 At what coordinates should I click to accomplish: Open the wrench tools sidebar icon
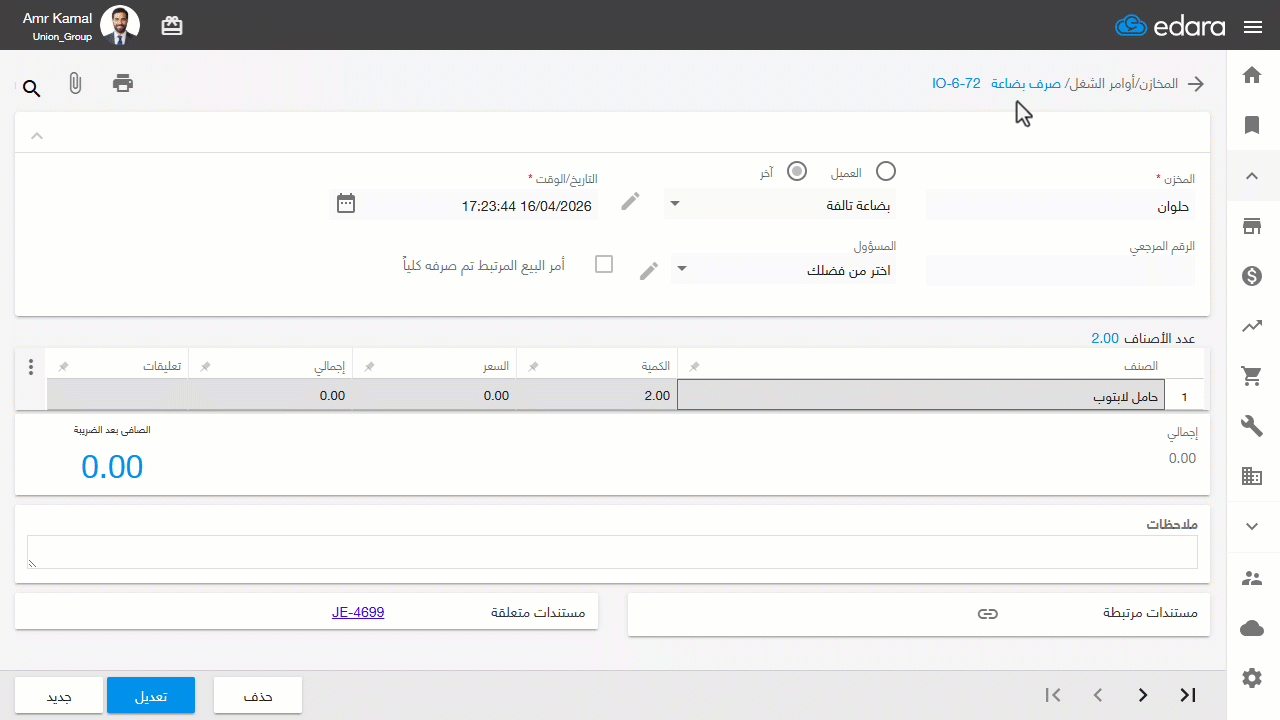click(x=1252, y=426)
